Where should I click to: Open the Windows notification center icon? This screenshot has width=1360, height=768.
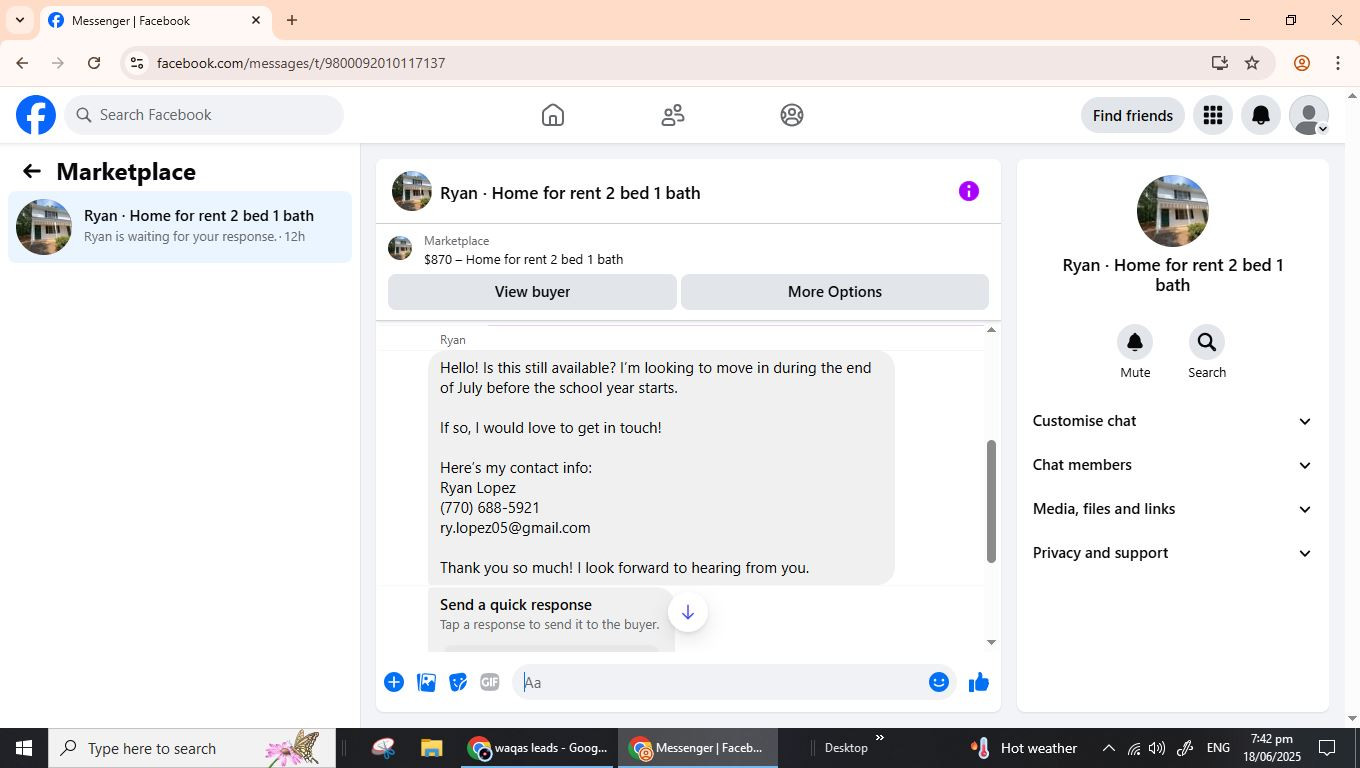(1327, 748)
